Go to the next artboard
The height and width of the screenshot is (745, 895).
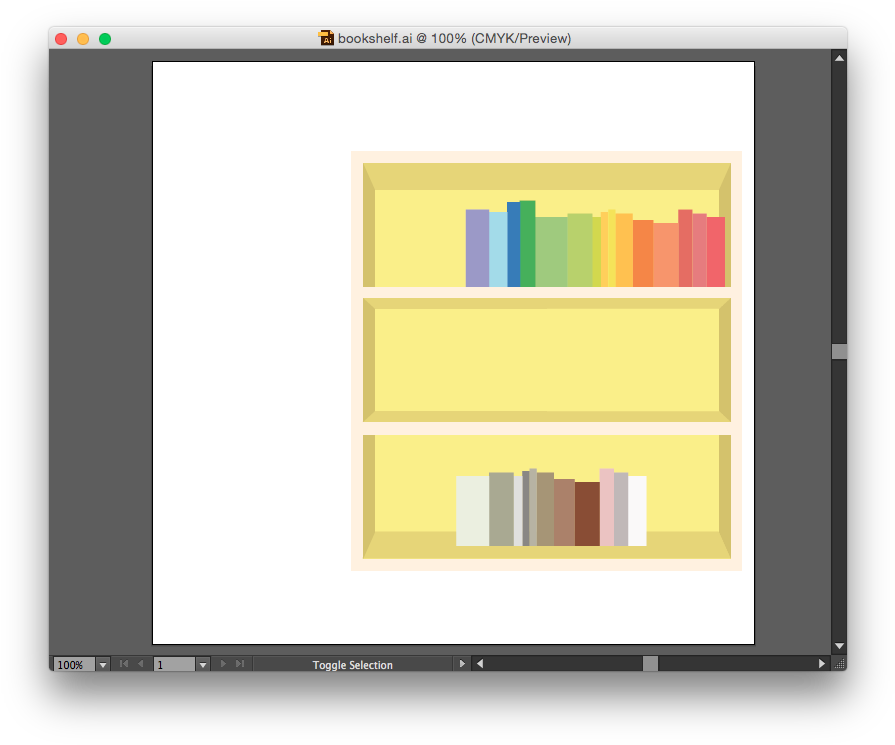click(x=222, y=664)
